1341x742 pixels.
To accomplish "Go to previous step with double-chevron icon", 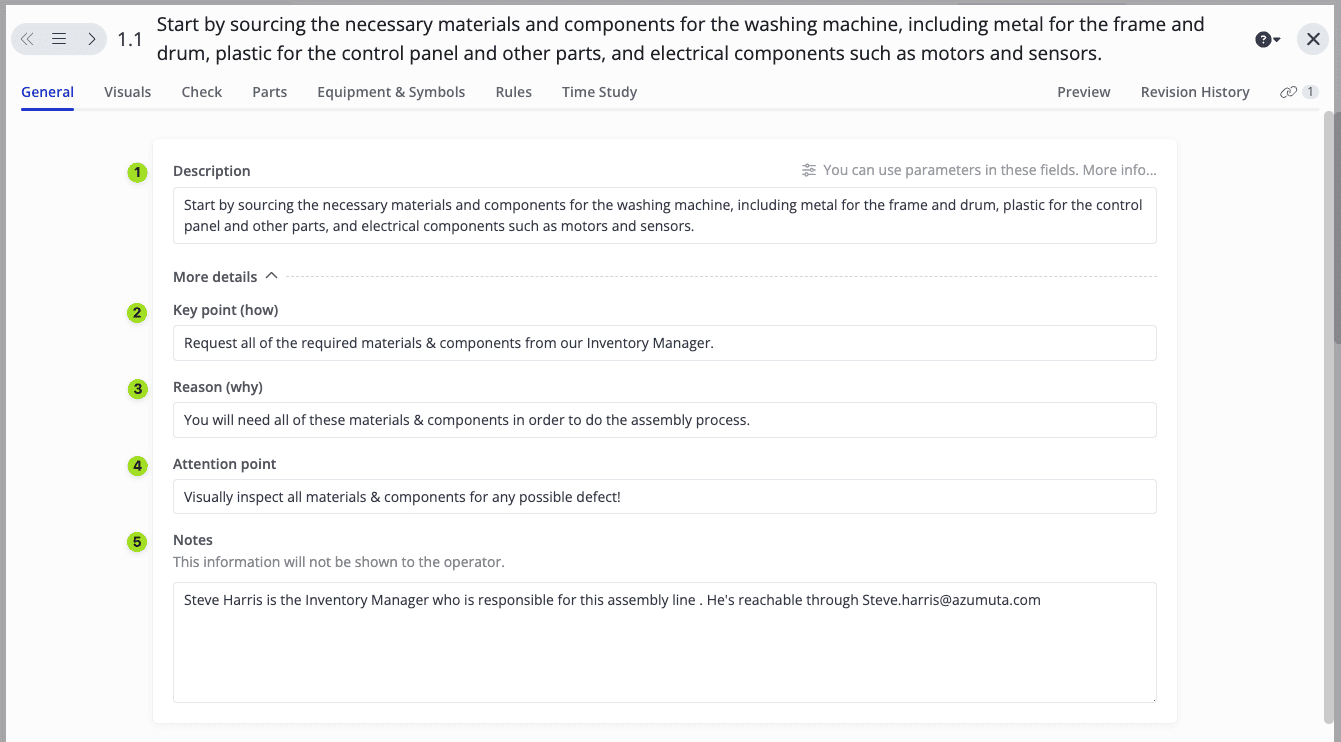I will click(x=27, y=39).
